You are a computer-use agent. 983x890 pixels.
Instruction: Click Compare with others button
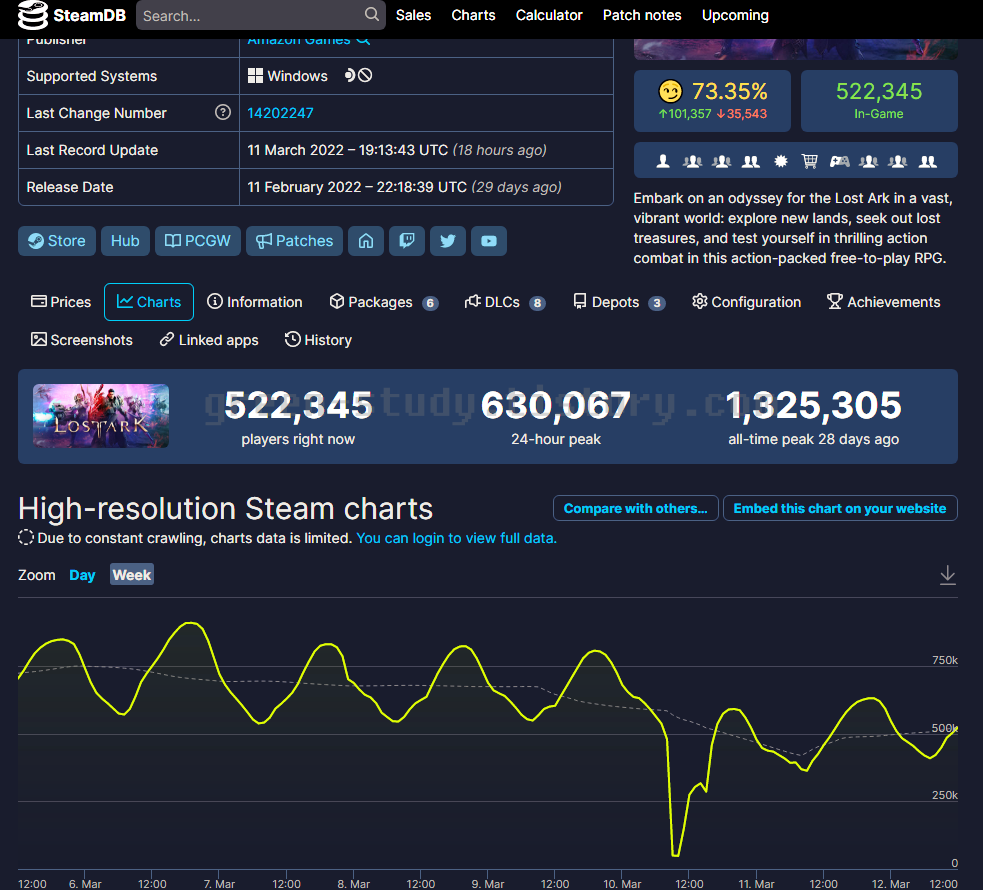[636, 508]
